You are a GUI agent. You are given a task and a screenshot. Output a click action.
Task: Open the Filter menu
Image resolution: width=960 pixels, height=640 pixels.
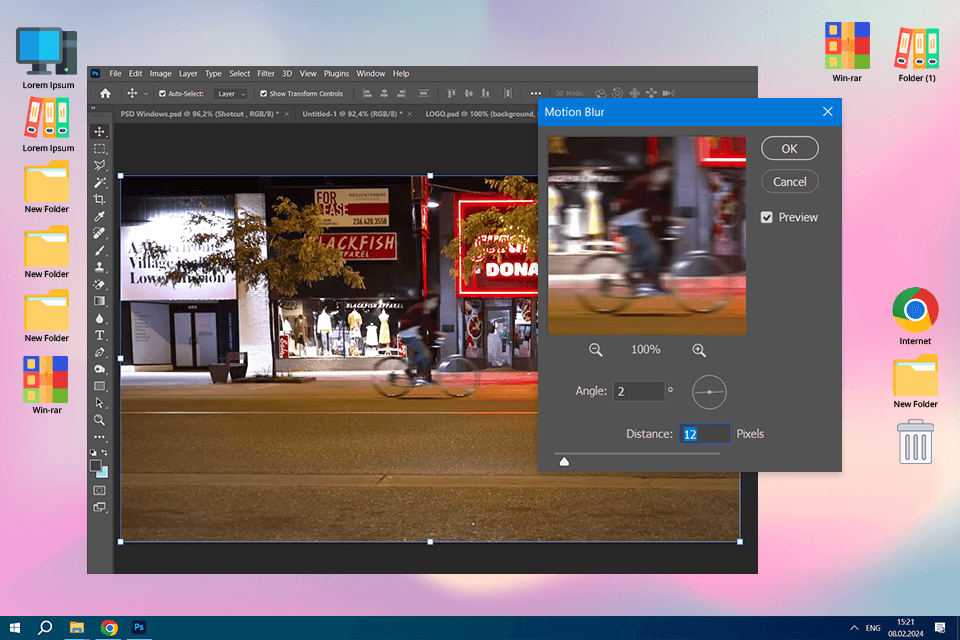[266, 73]
